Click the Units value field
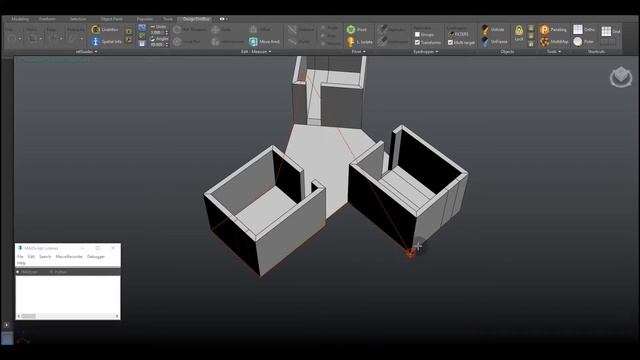 157,33
